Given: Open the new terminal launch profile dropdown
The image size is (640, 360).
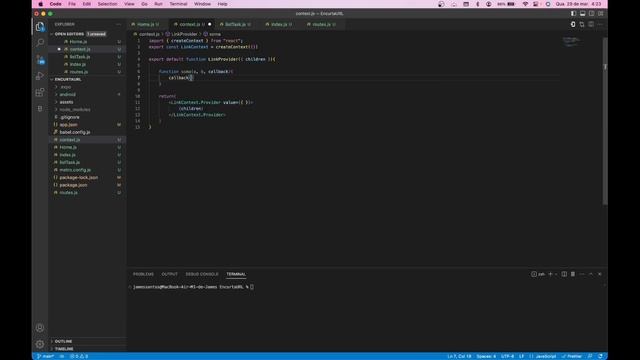Looking at the screenshot, I should [556, 274].
